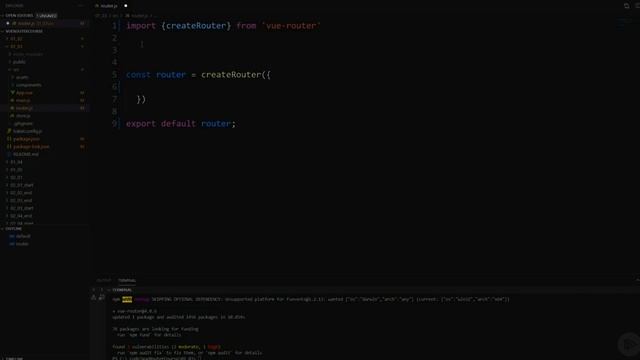The image size is (640, 360).
Task: Open package-lock.json file
Action: [31, 147]
